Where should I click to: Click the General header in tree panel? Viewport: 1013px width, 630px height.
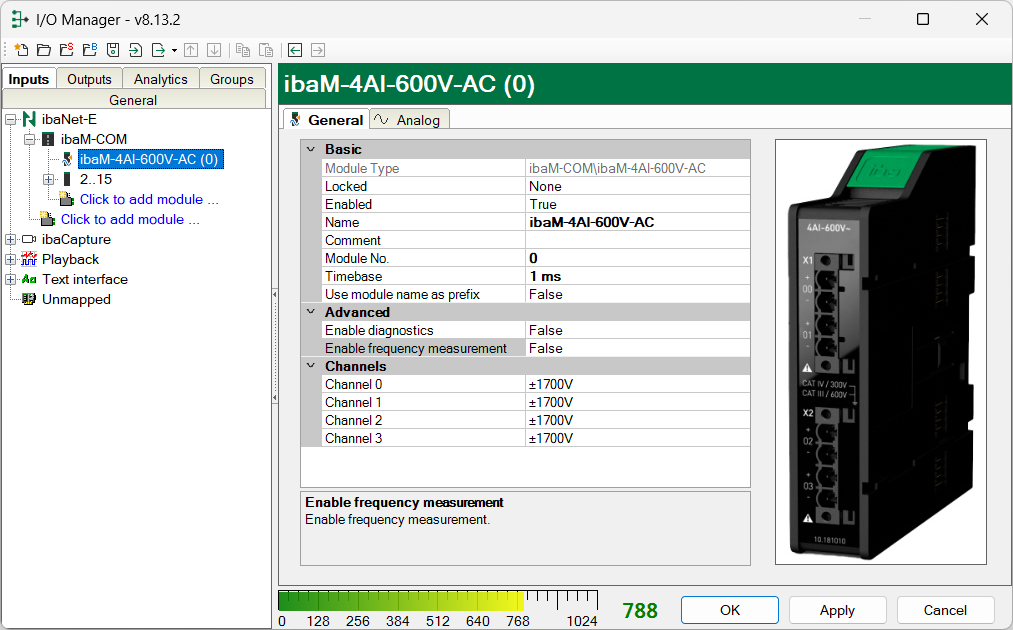134,100
